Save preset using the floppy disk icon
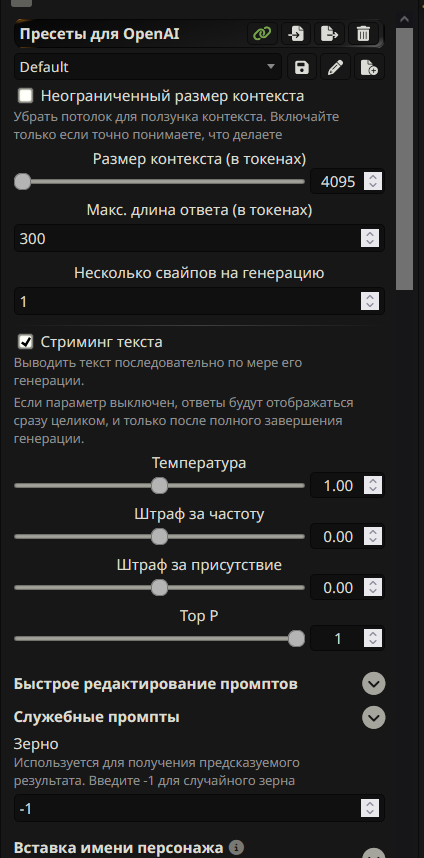Image resolution: width=424 pixels, height=858 pixels. (301, 67)
